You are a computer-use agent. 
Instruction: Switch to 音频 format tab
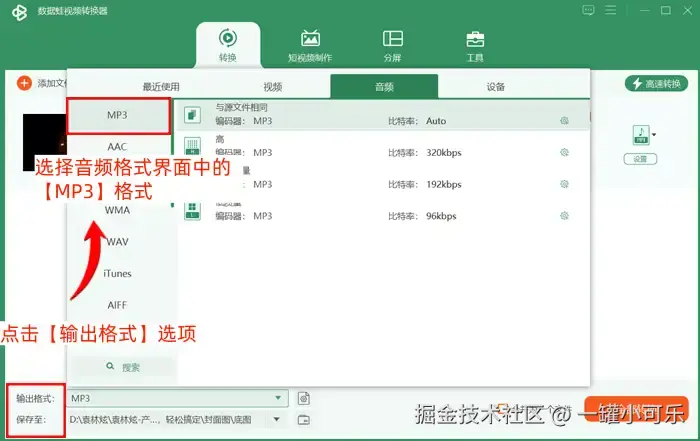coord(384,86)
